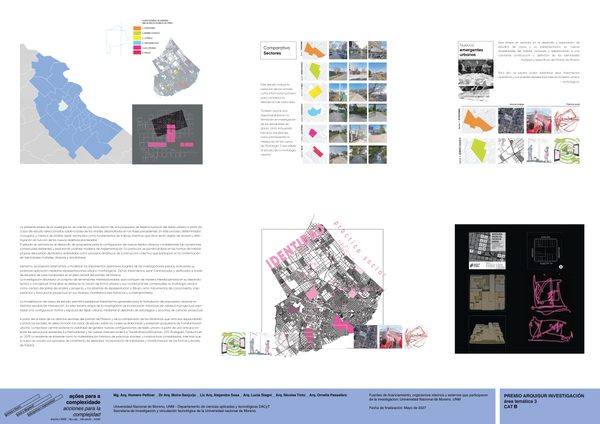Click green concentric circles sketch in emergentes panel
600x424 pixels.
[x=567, y=151]
